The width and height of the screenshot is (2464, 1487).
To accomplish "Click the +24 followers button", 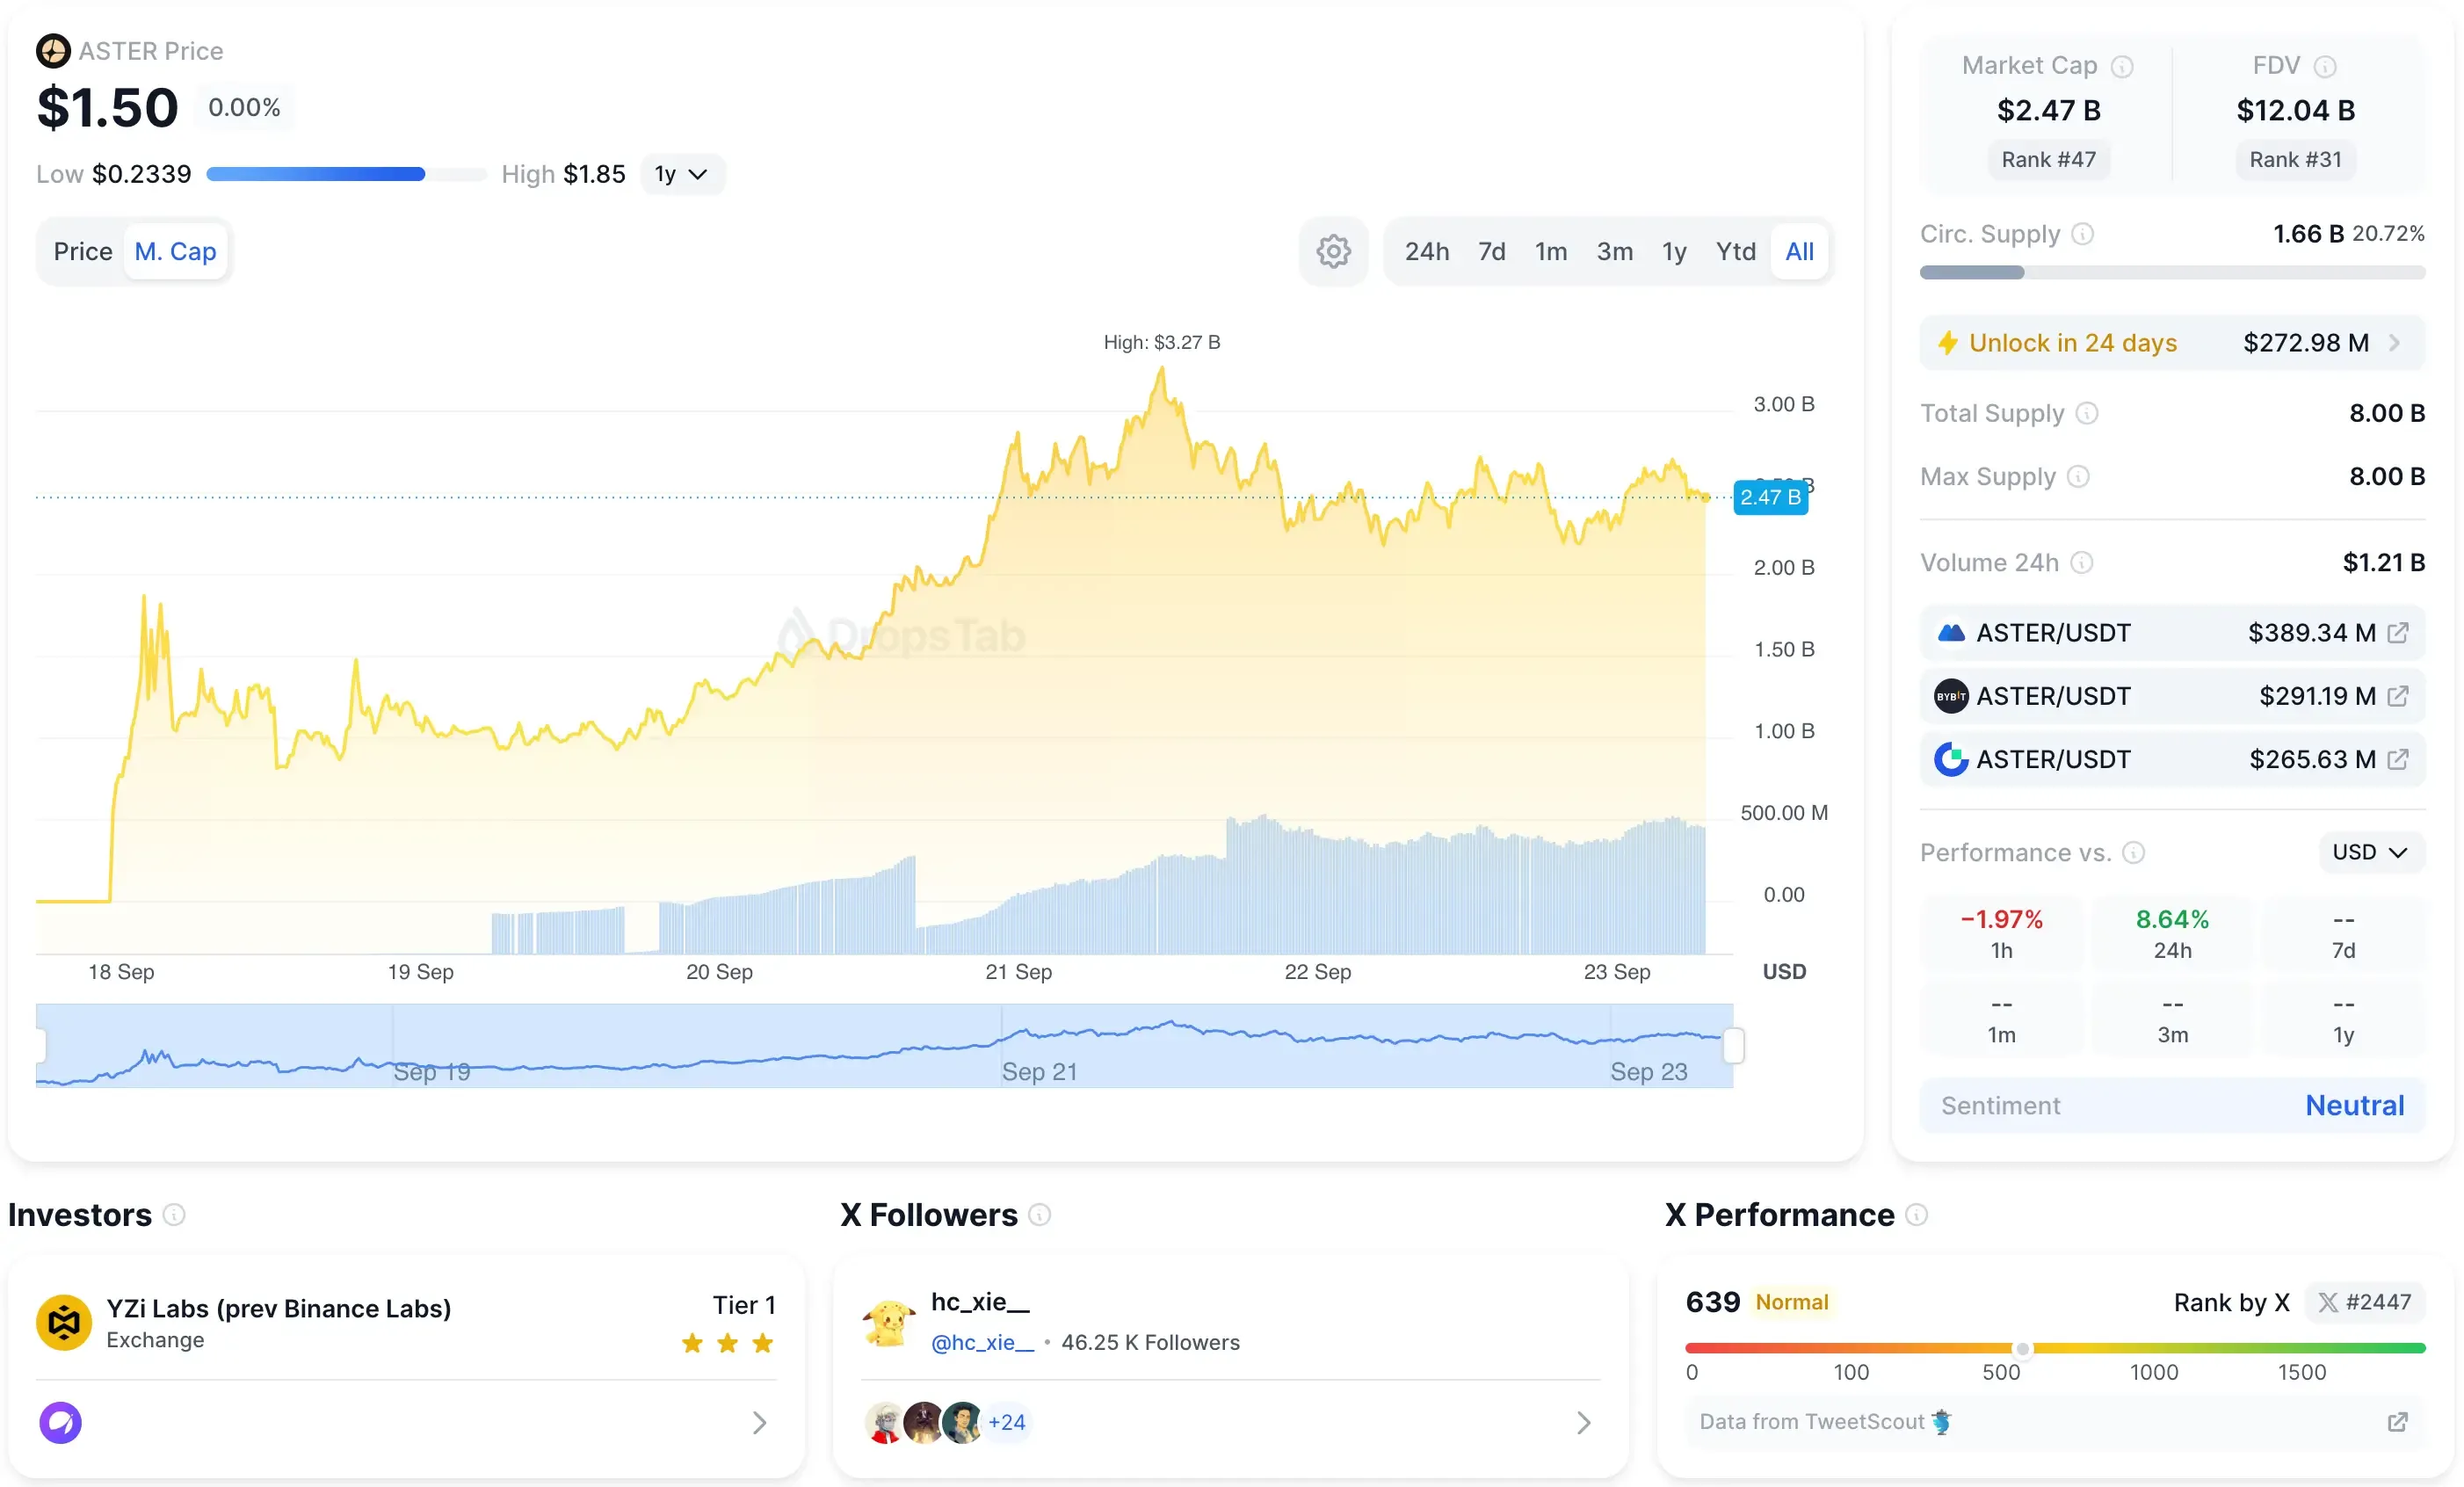I will coord(1007,1422).
